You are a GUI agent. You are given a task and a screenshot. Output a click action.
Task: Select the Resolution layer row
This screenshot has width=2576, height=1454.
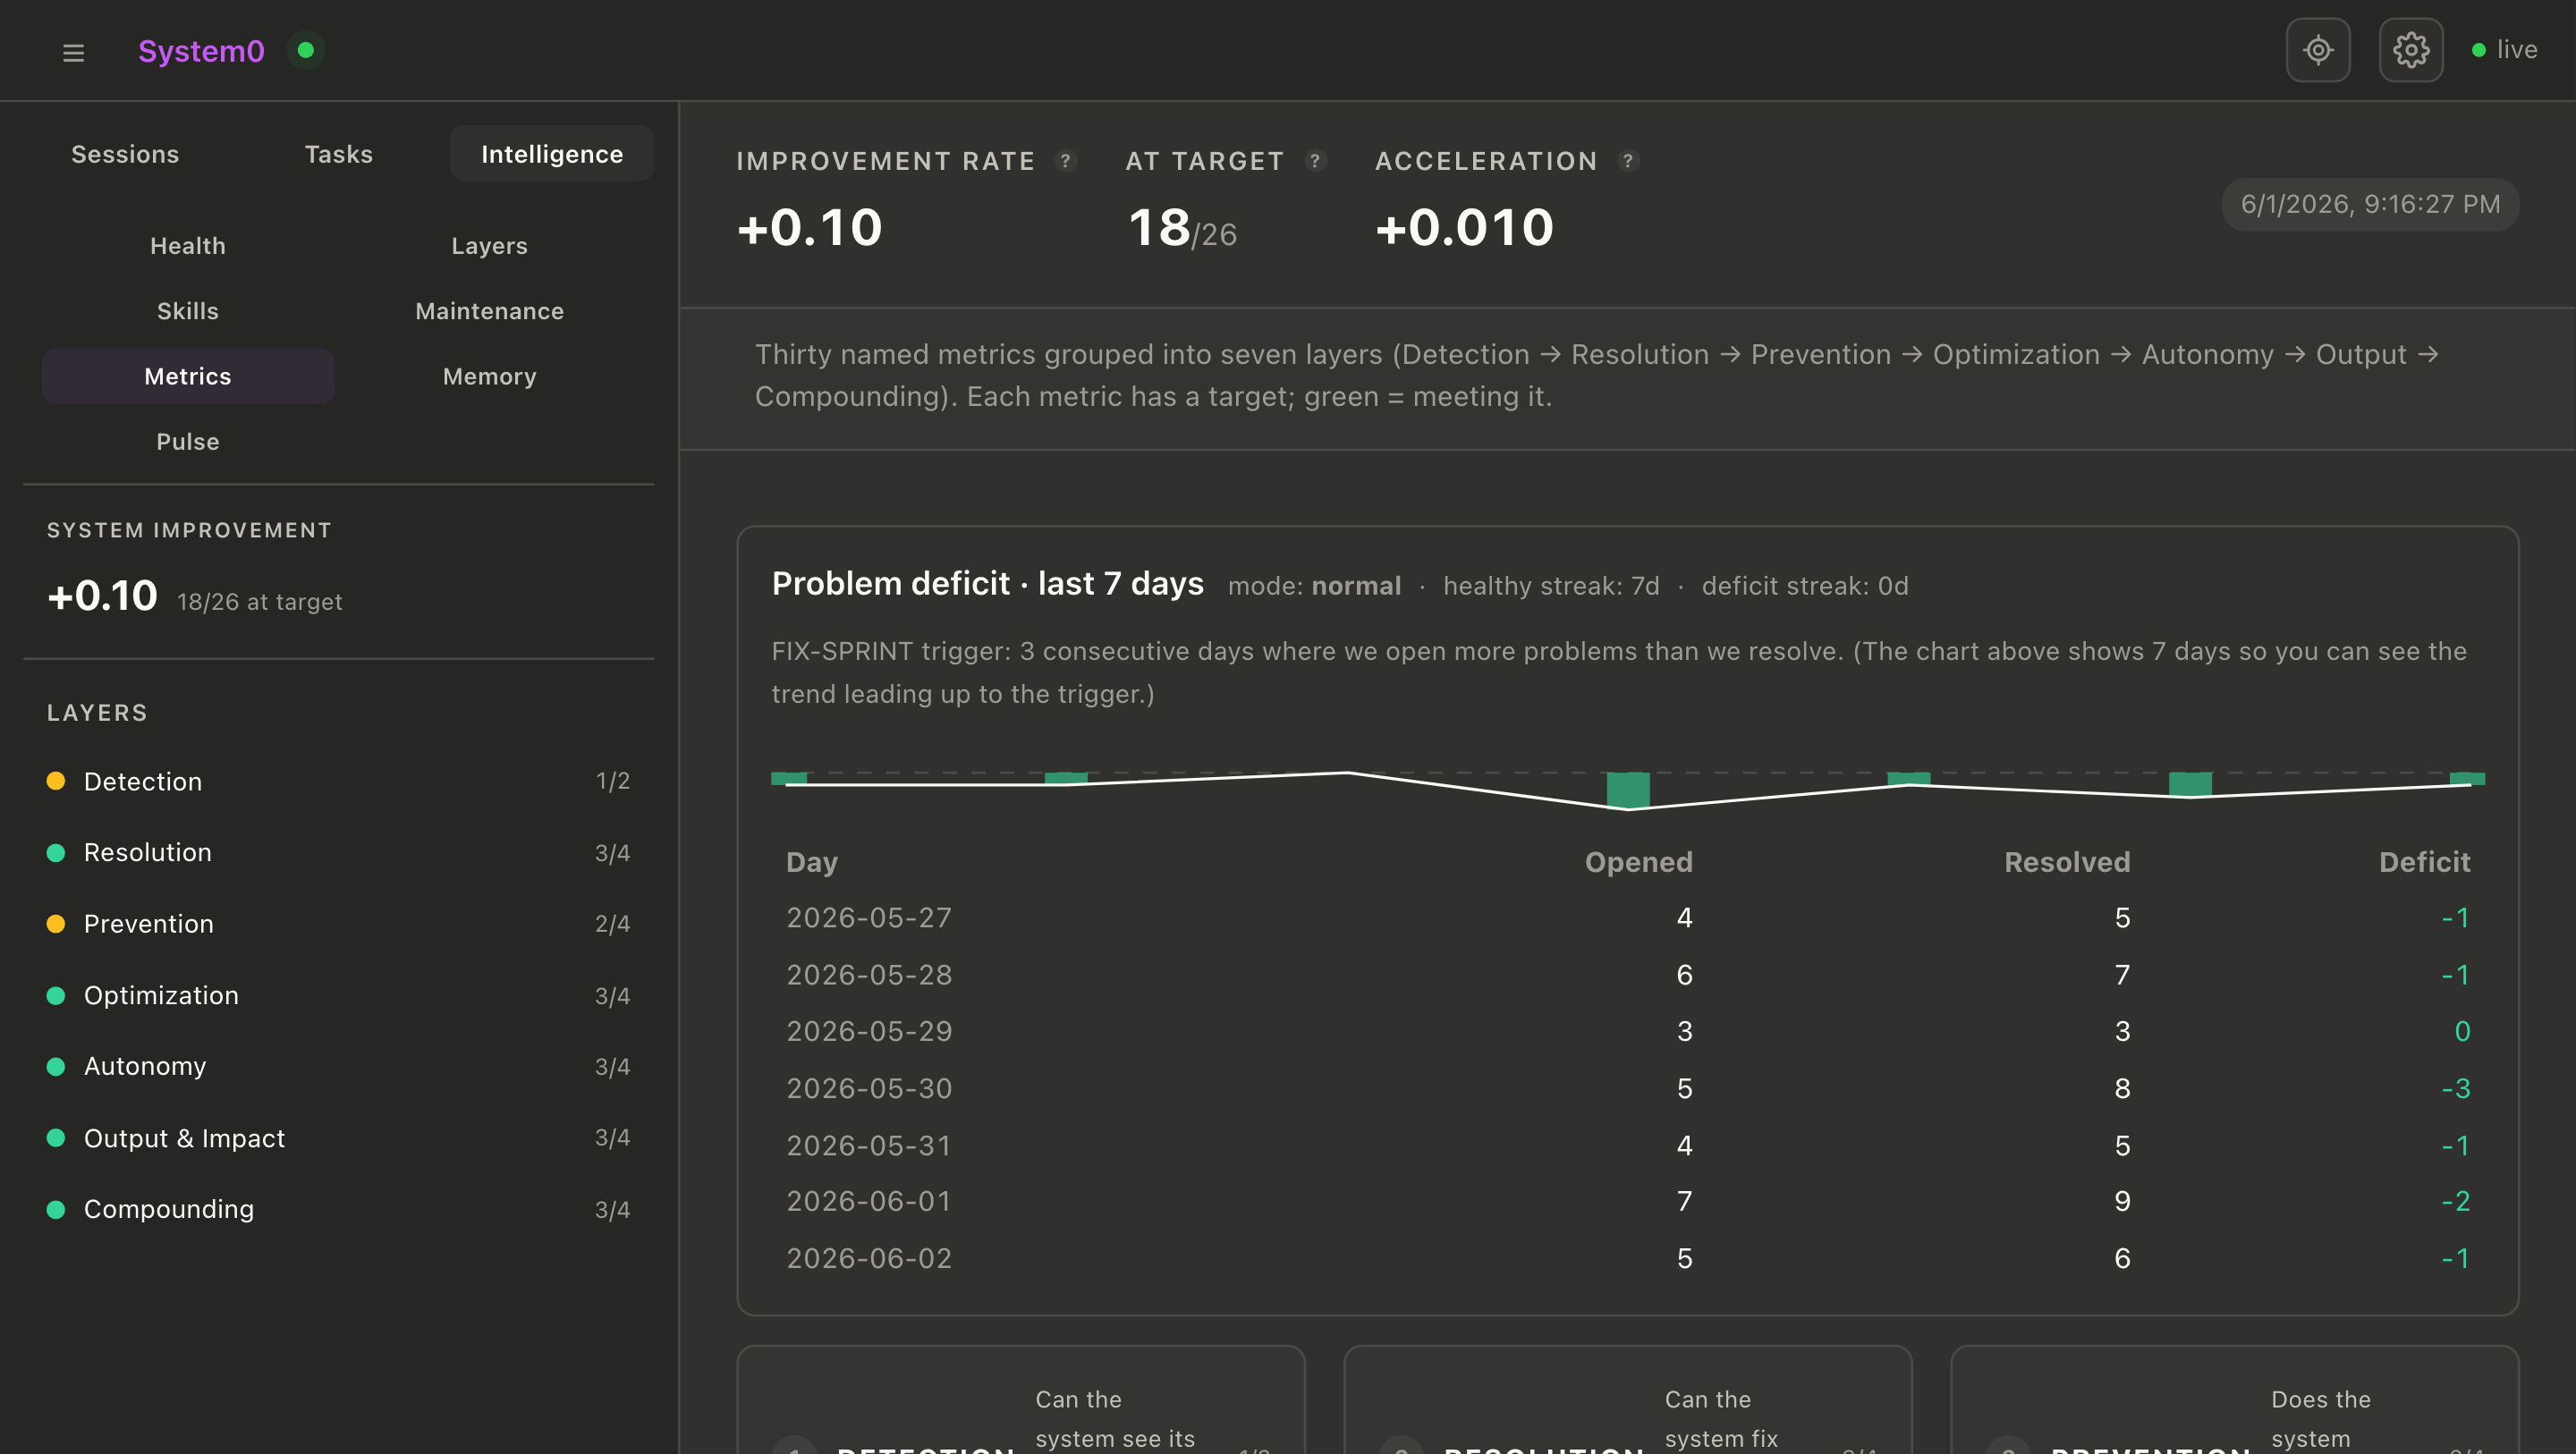tap(339, 853)
